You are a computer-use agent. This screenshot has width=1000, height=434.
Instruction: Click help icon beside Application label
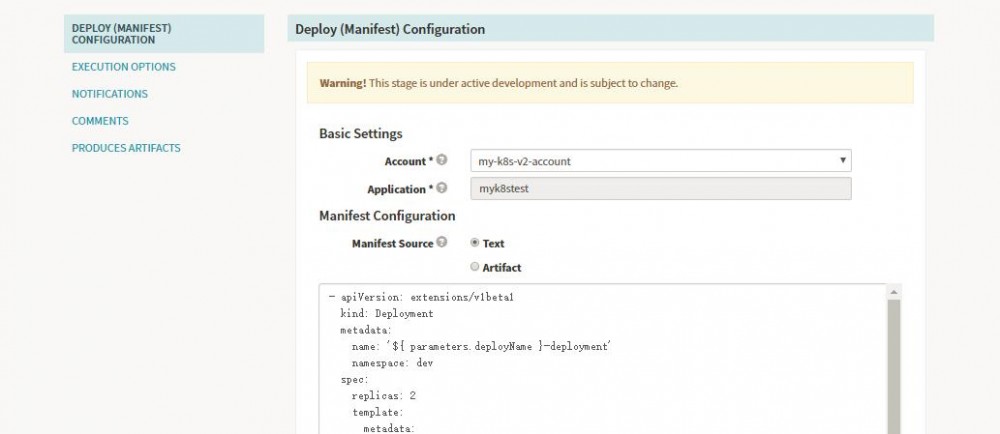pyautogui.click(x=442, y=188)
